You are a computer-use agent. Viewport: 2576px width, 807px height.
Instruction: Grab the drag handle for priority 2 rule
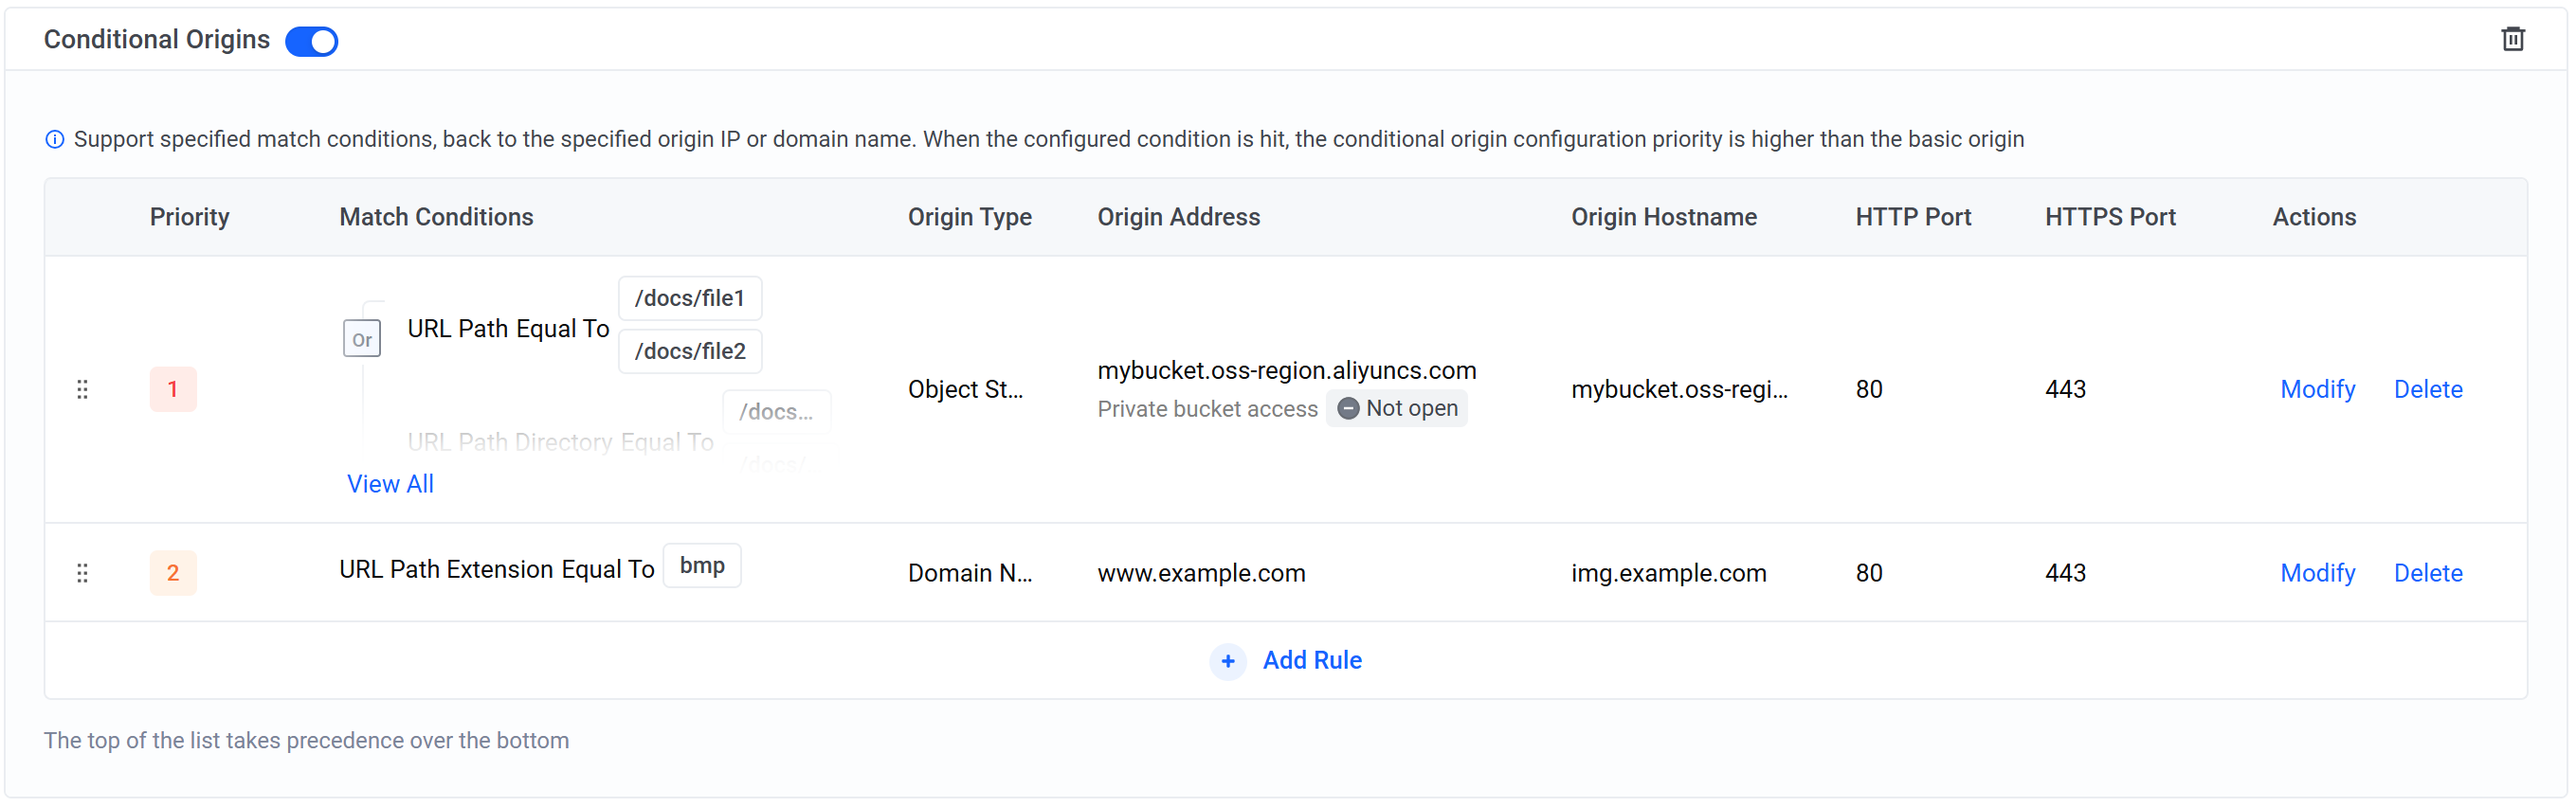click(x=82, y=573)
